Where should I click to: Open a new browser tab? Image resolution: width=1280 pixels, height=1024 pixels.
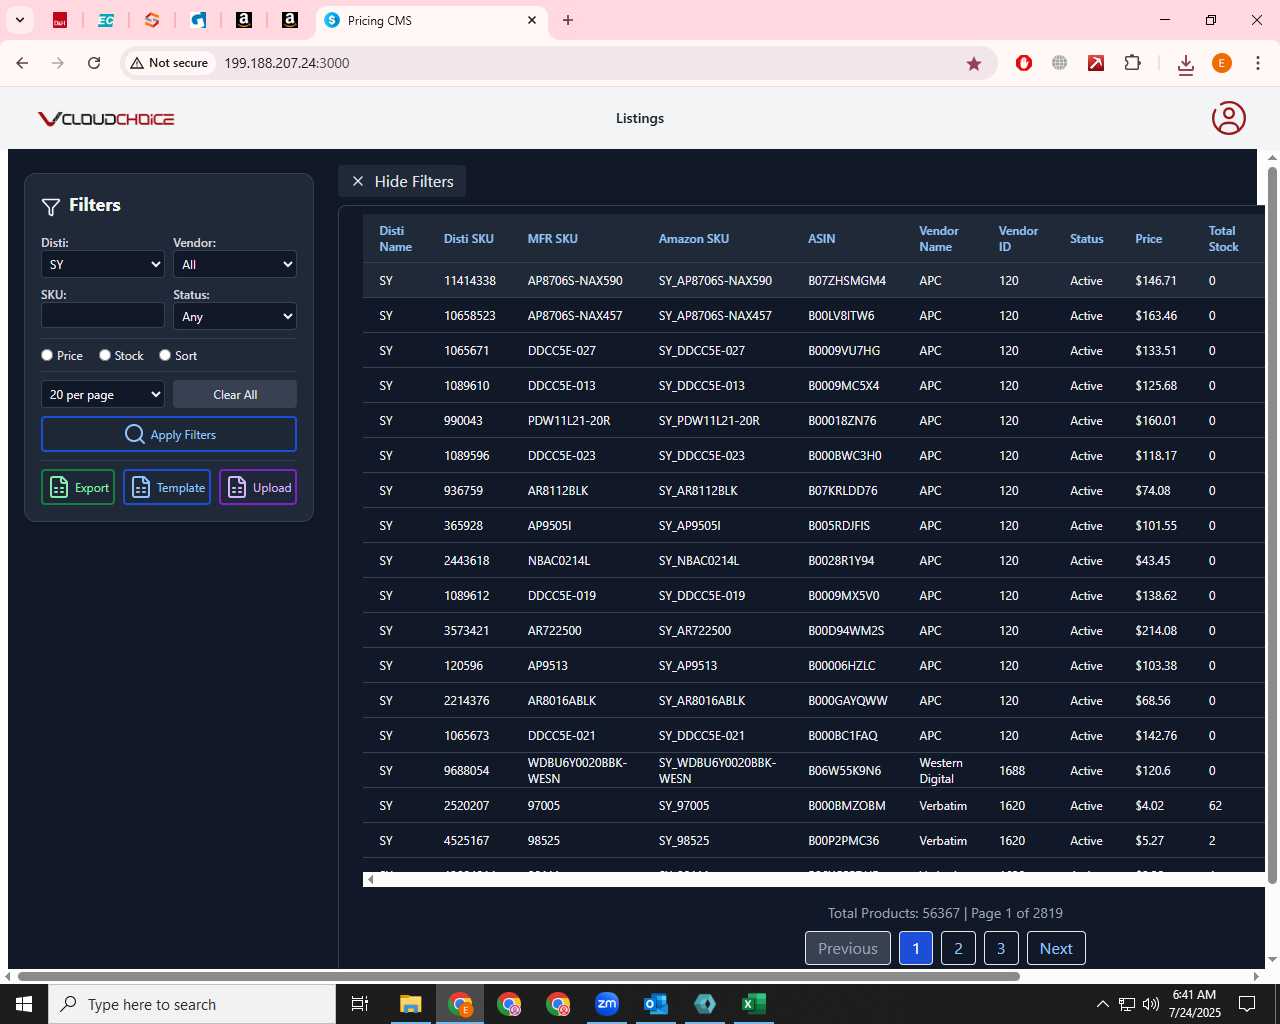pos(568,20)
